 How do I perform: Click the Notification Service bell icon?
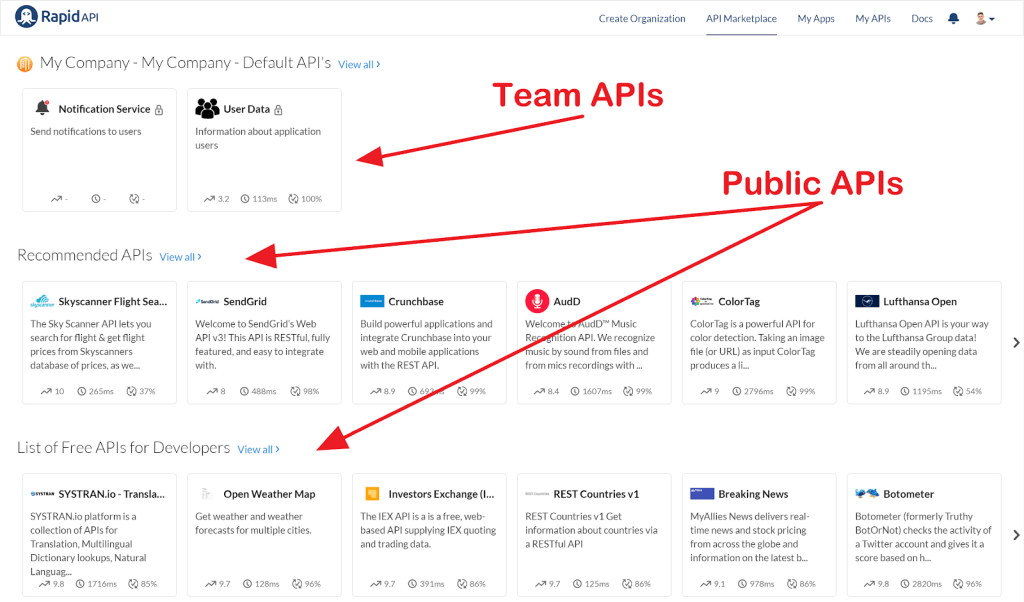[x=42, y=108]
